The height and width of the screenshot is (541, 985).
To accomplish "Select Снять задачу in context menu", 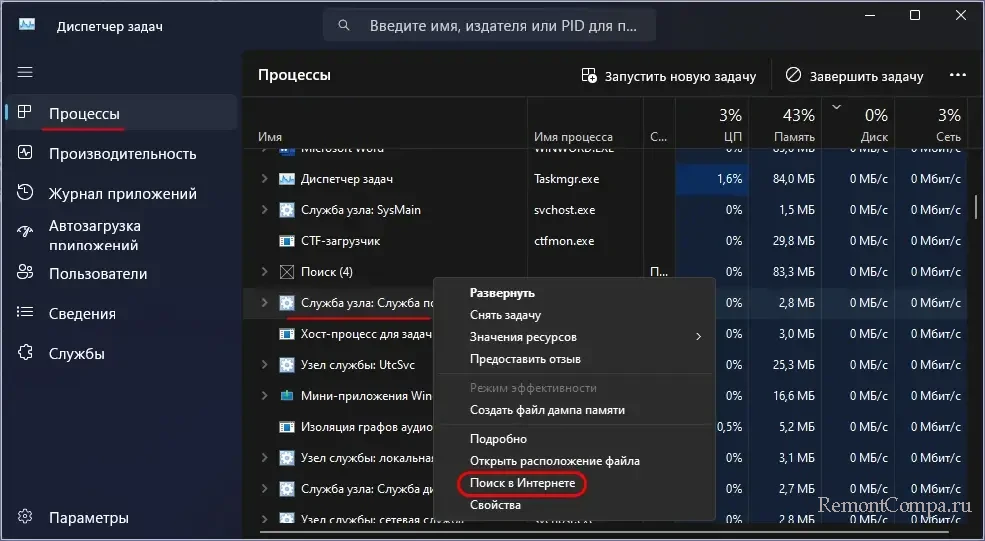I will (x=505, y=315).
